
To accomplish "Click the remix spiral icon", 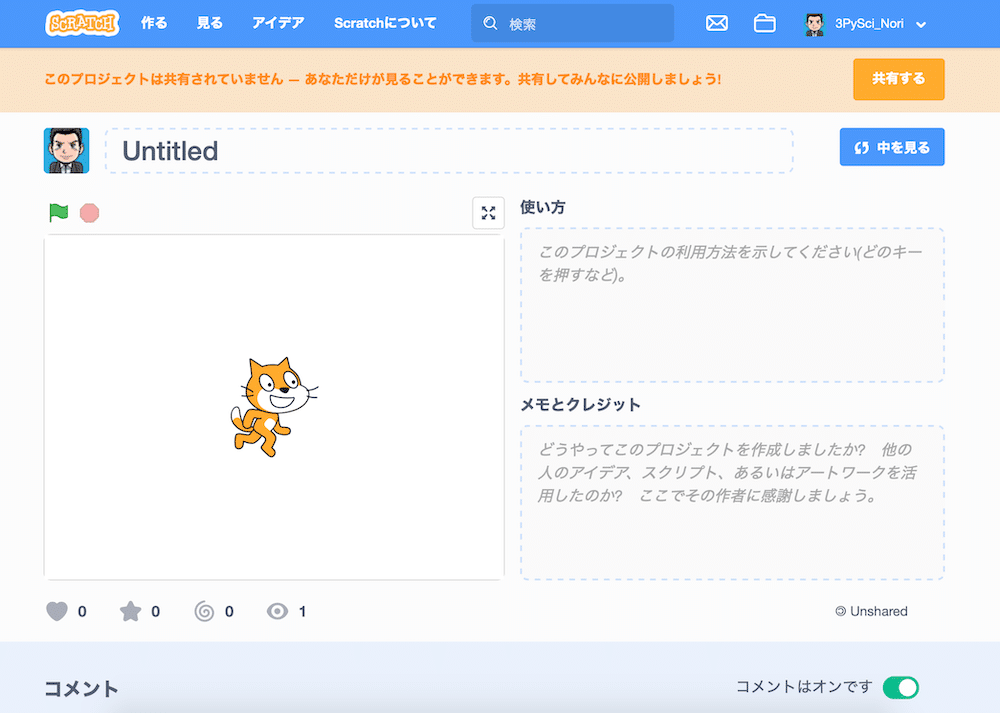I will [204, 611].
